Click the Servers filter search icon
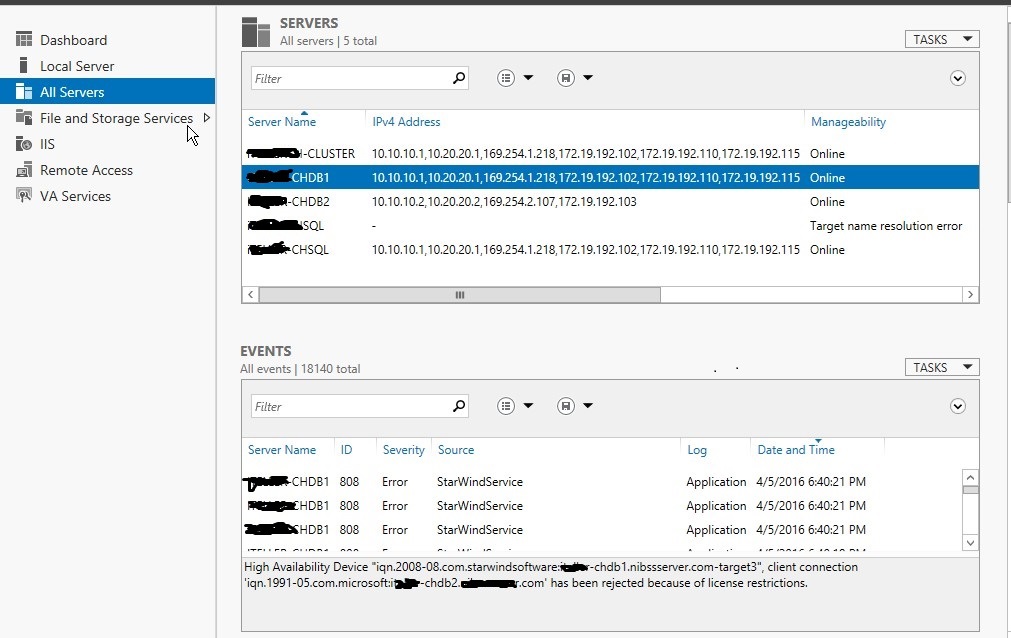 (459, 78)
